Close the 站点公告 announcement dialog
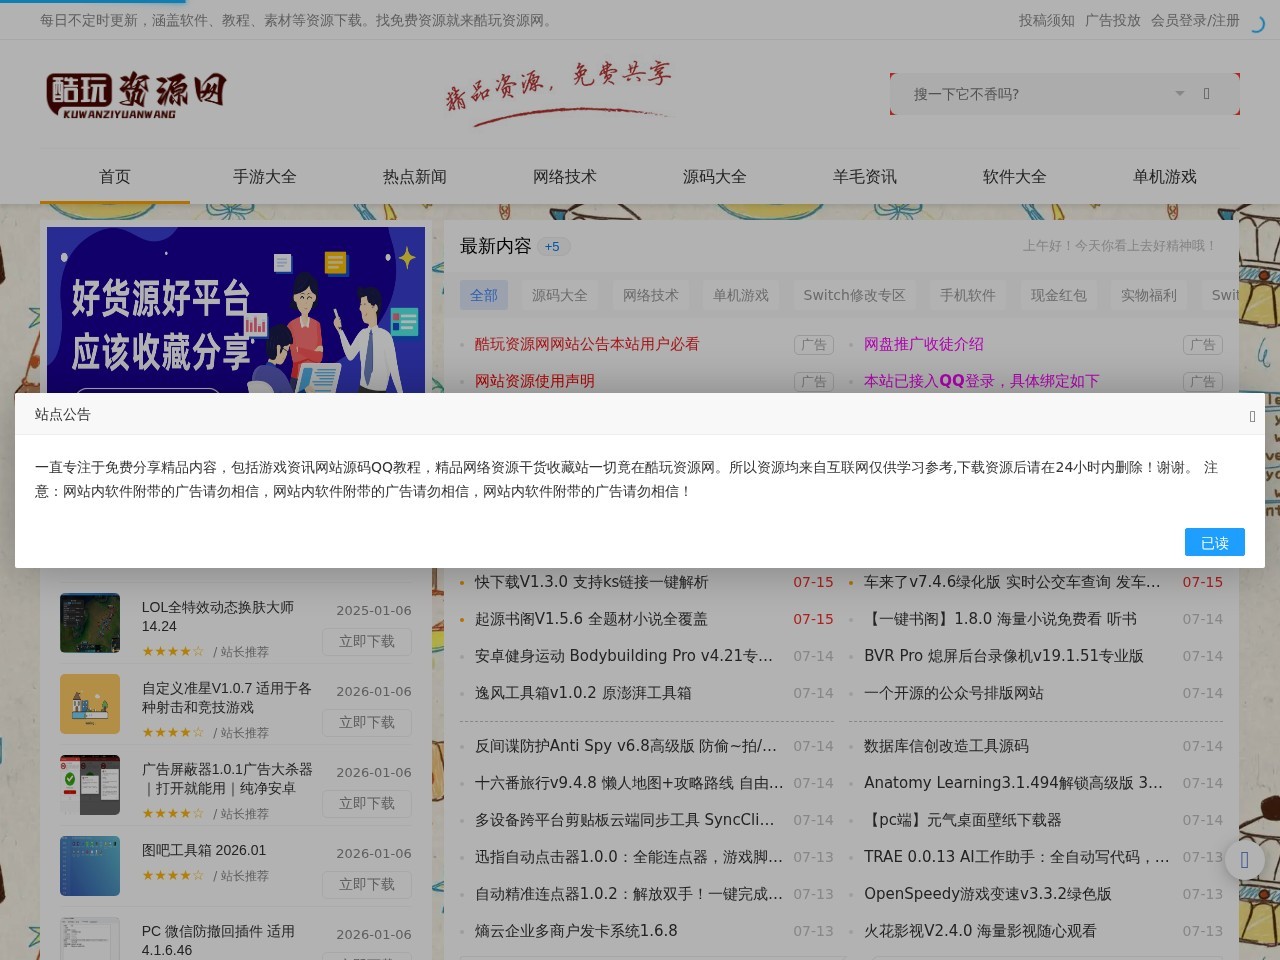 point(1252,416)
